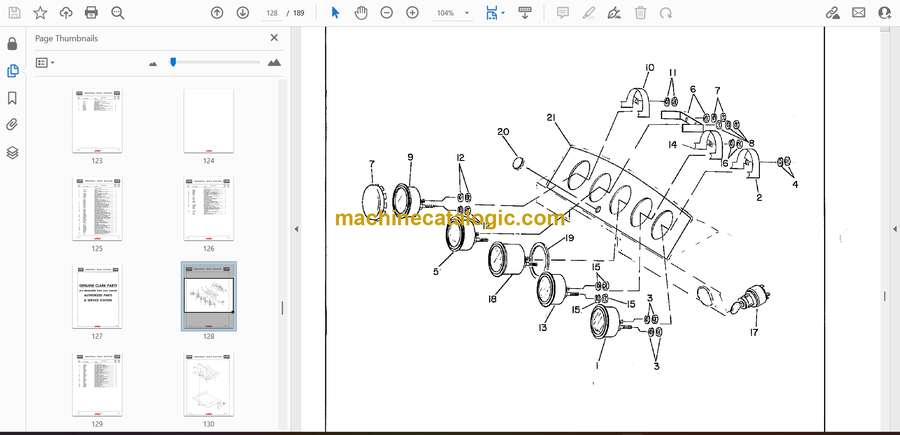Click the fit page width tool

pos(491,13)
